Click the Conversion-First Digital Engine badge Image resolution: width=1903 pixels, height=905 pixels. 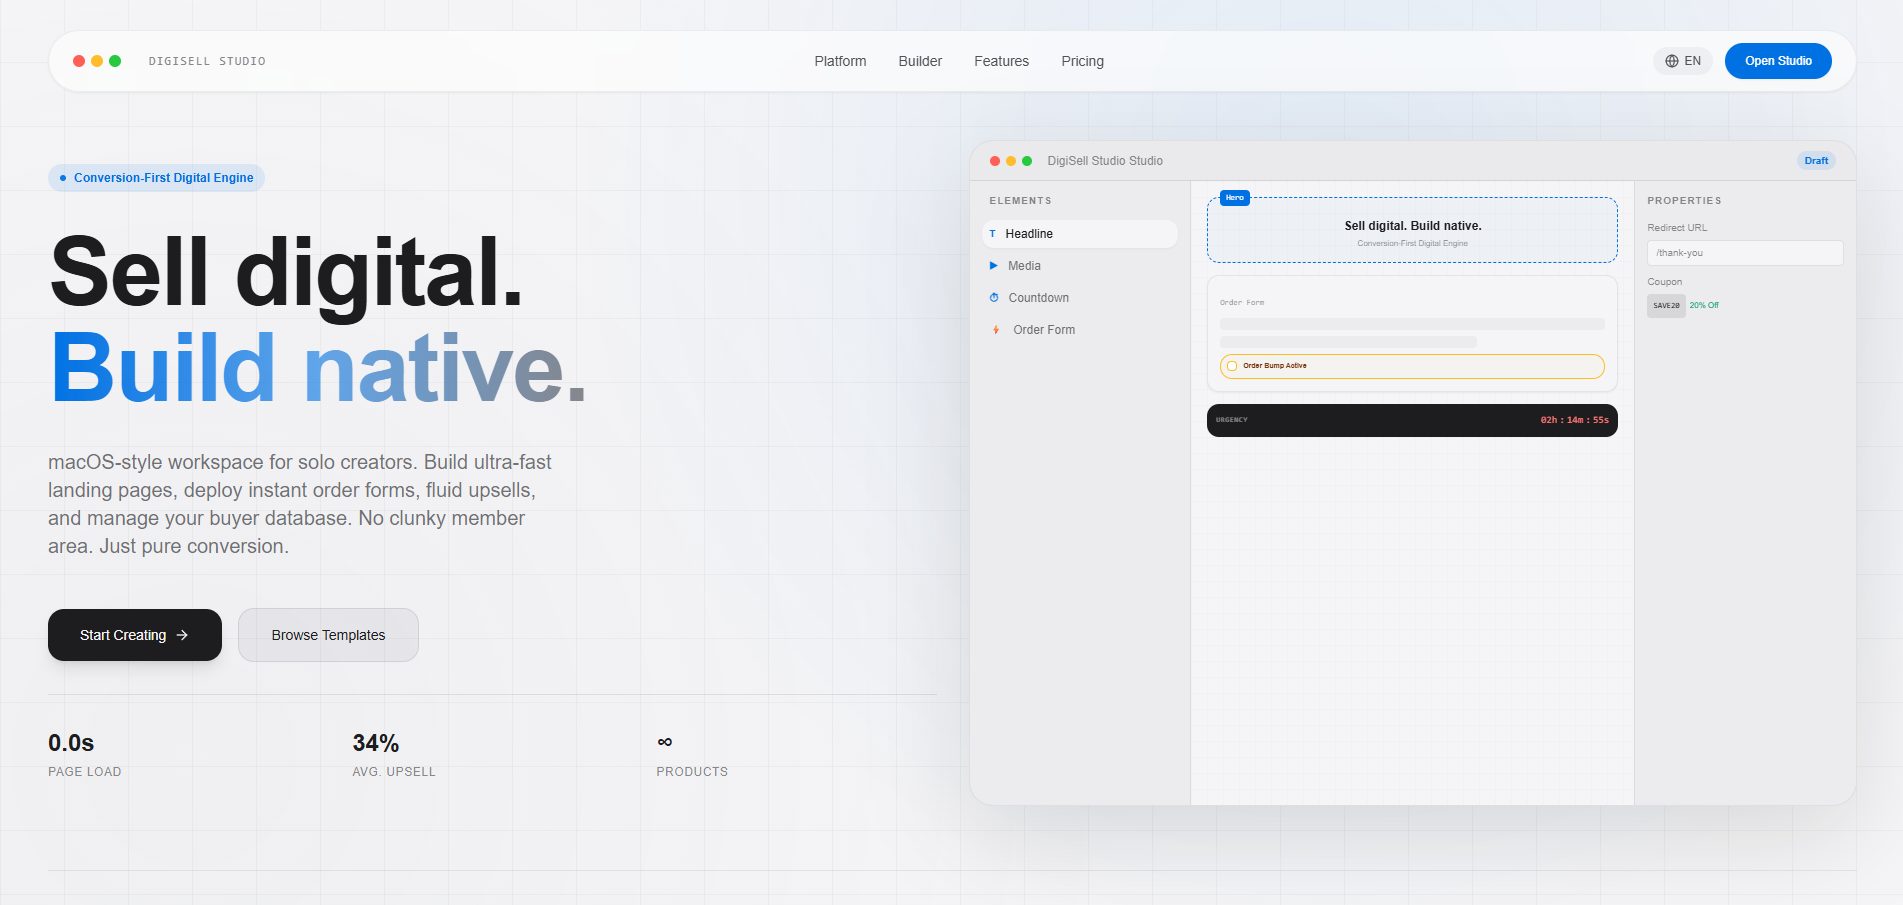(157, 178)
